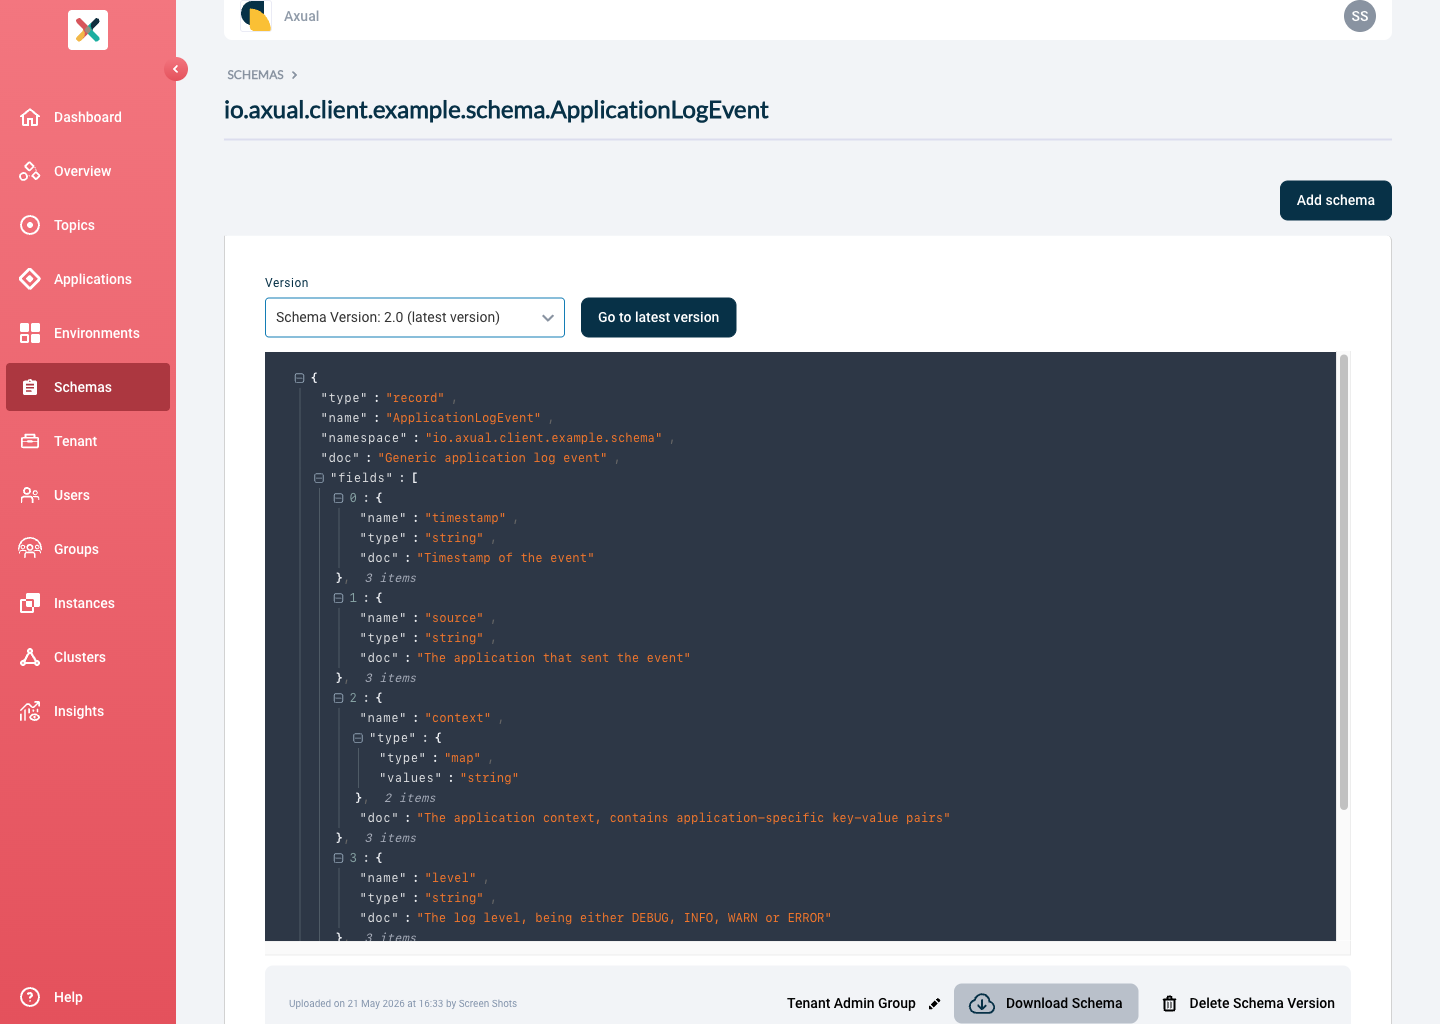Click the Tenant briefcase icon
This screenshot has height=1024, width=1440.
(30, 441)
